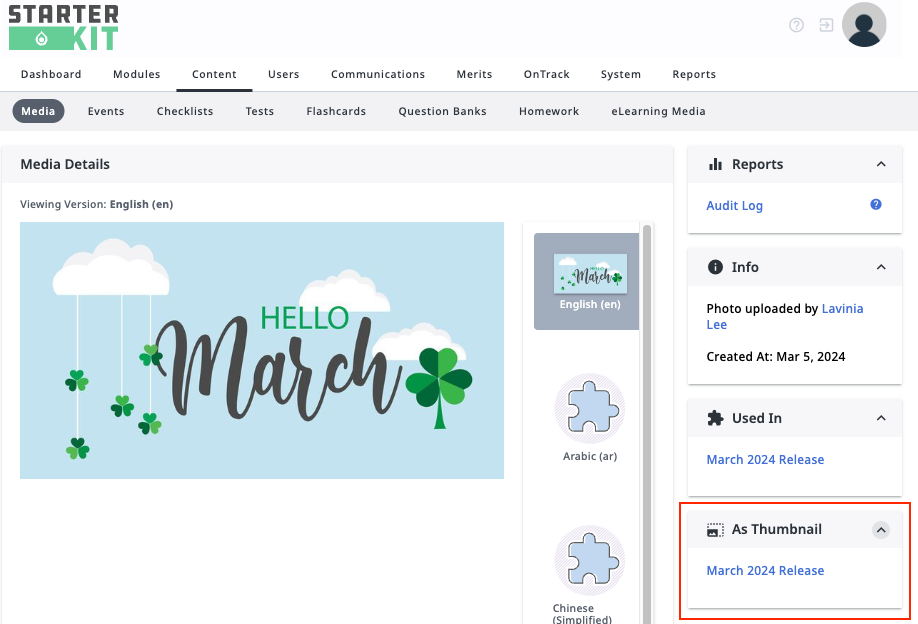
Task: Open March 2024 Release under As Thumbnail
Action: [x=765, y=571]
